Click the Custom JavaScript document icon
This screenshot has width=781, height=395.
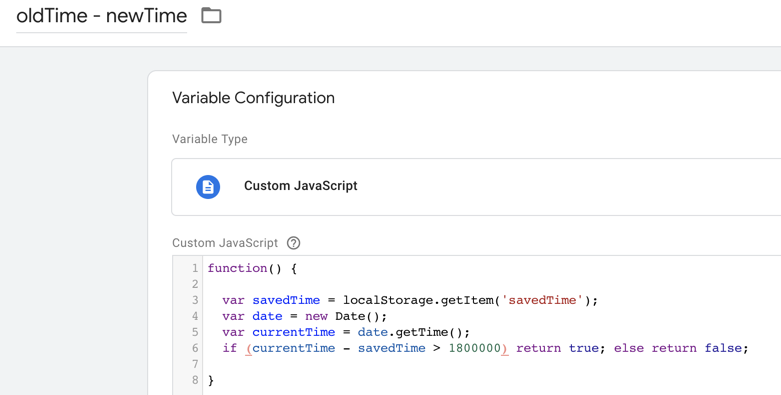point(208,187)
